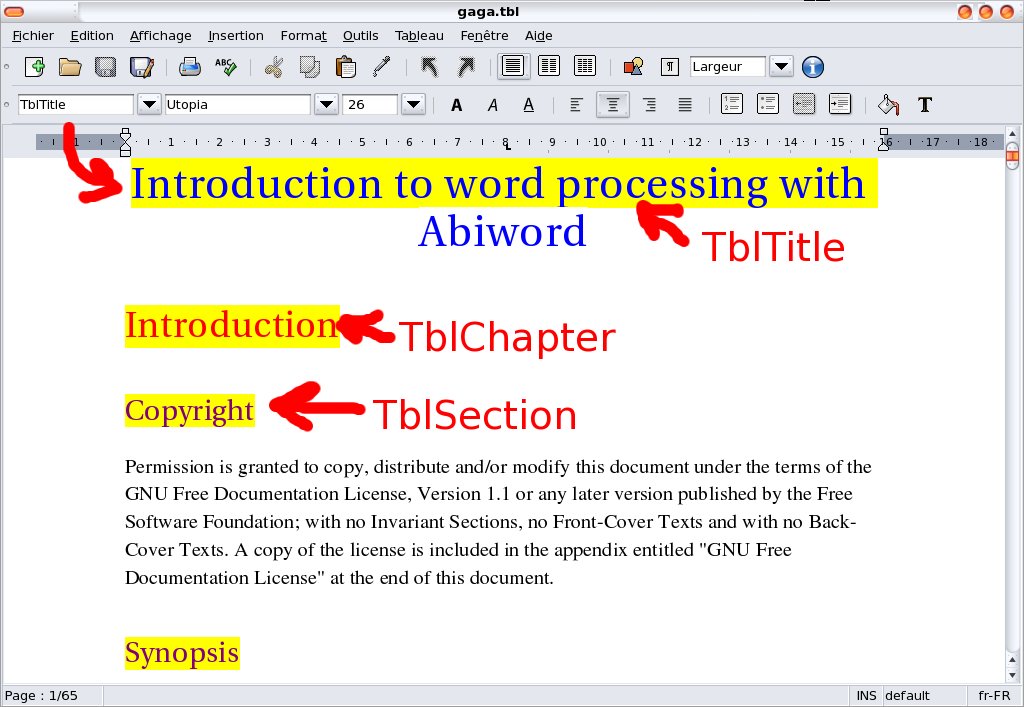Activate the format painter brush icon
This screenshot has width=1024, height=707.
coord(381,67)
